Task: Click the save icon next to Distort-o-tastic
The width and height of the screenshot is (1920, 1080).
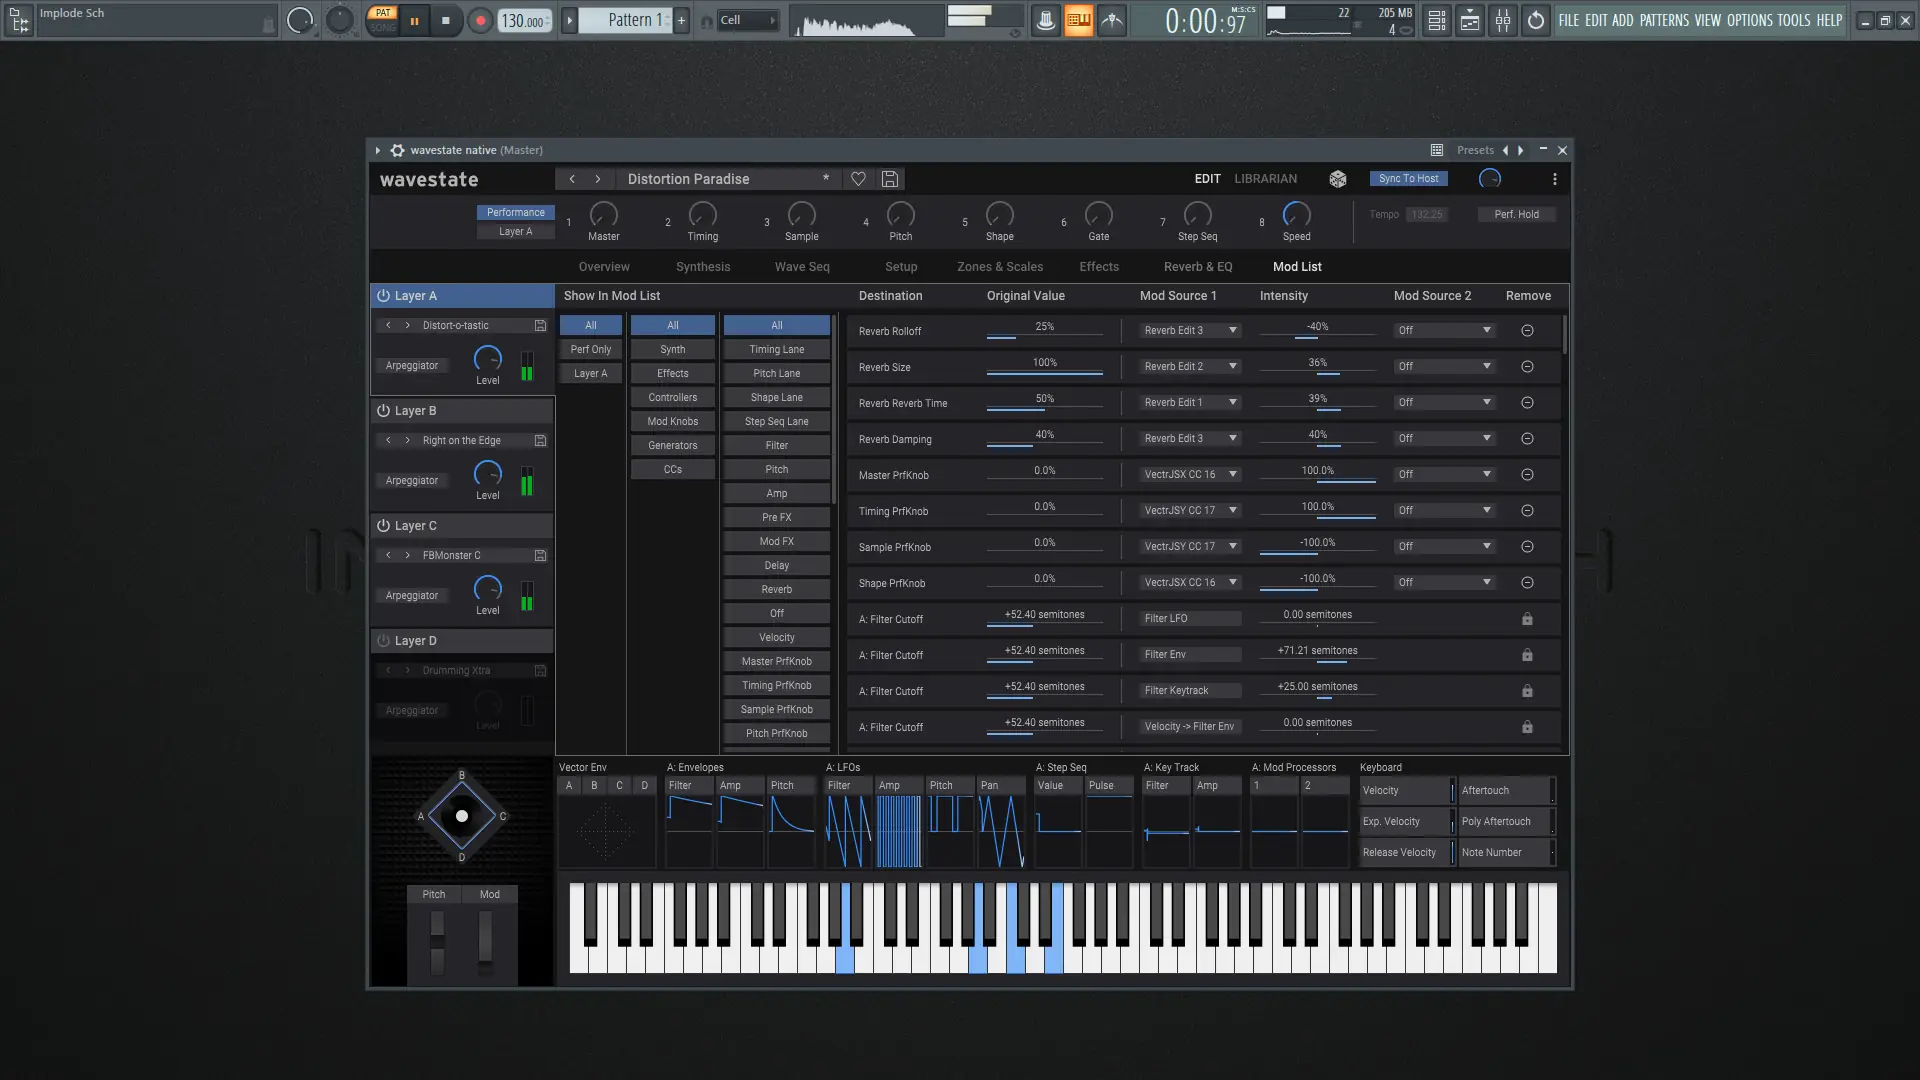Action: (x=540, y=326)
